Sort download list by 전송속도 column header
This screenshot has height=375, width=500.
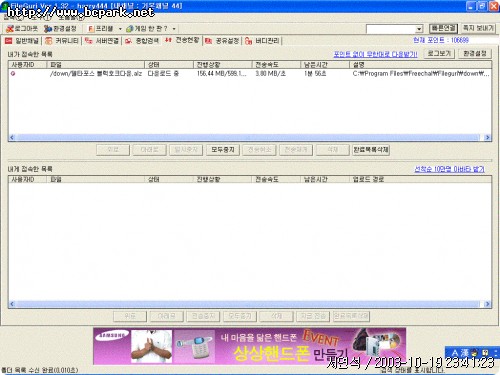pos(276,65)
